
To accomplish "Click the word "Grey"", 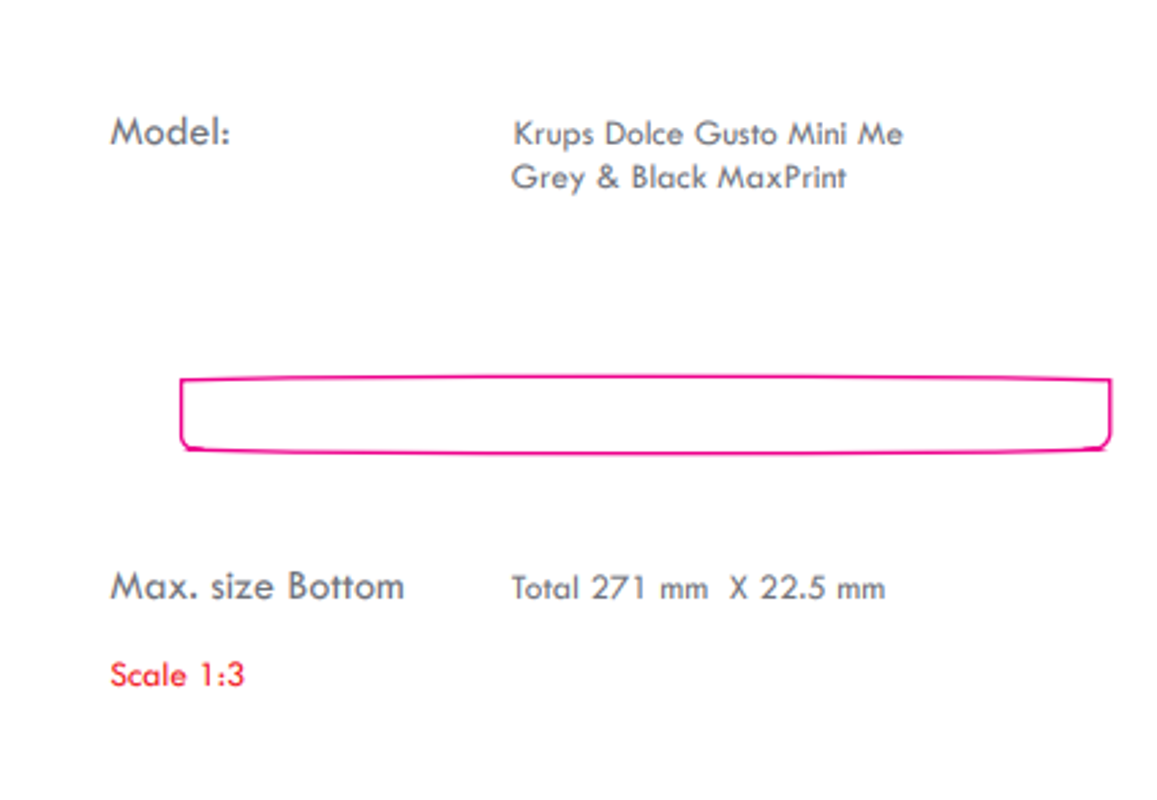I will (x=548, y=178).
